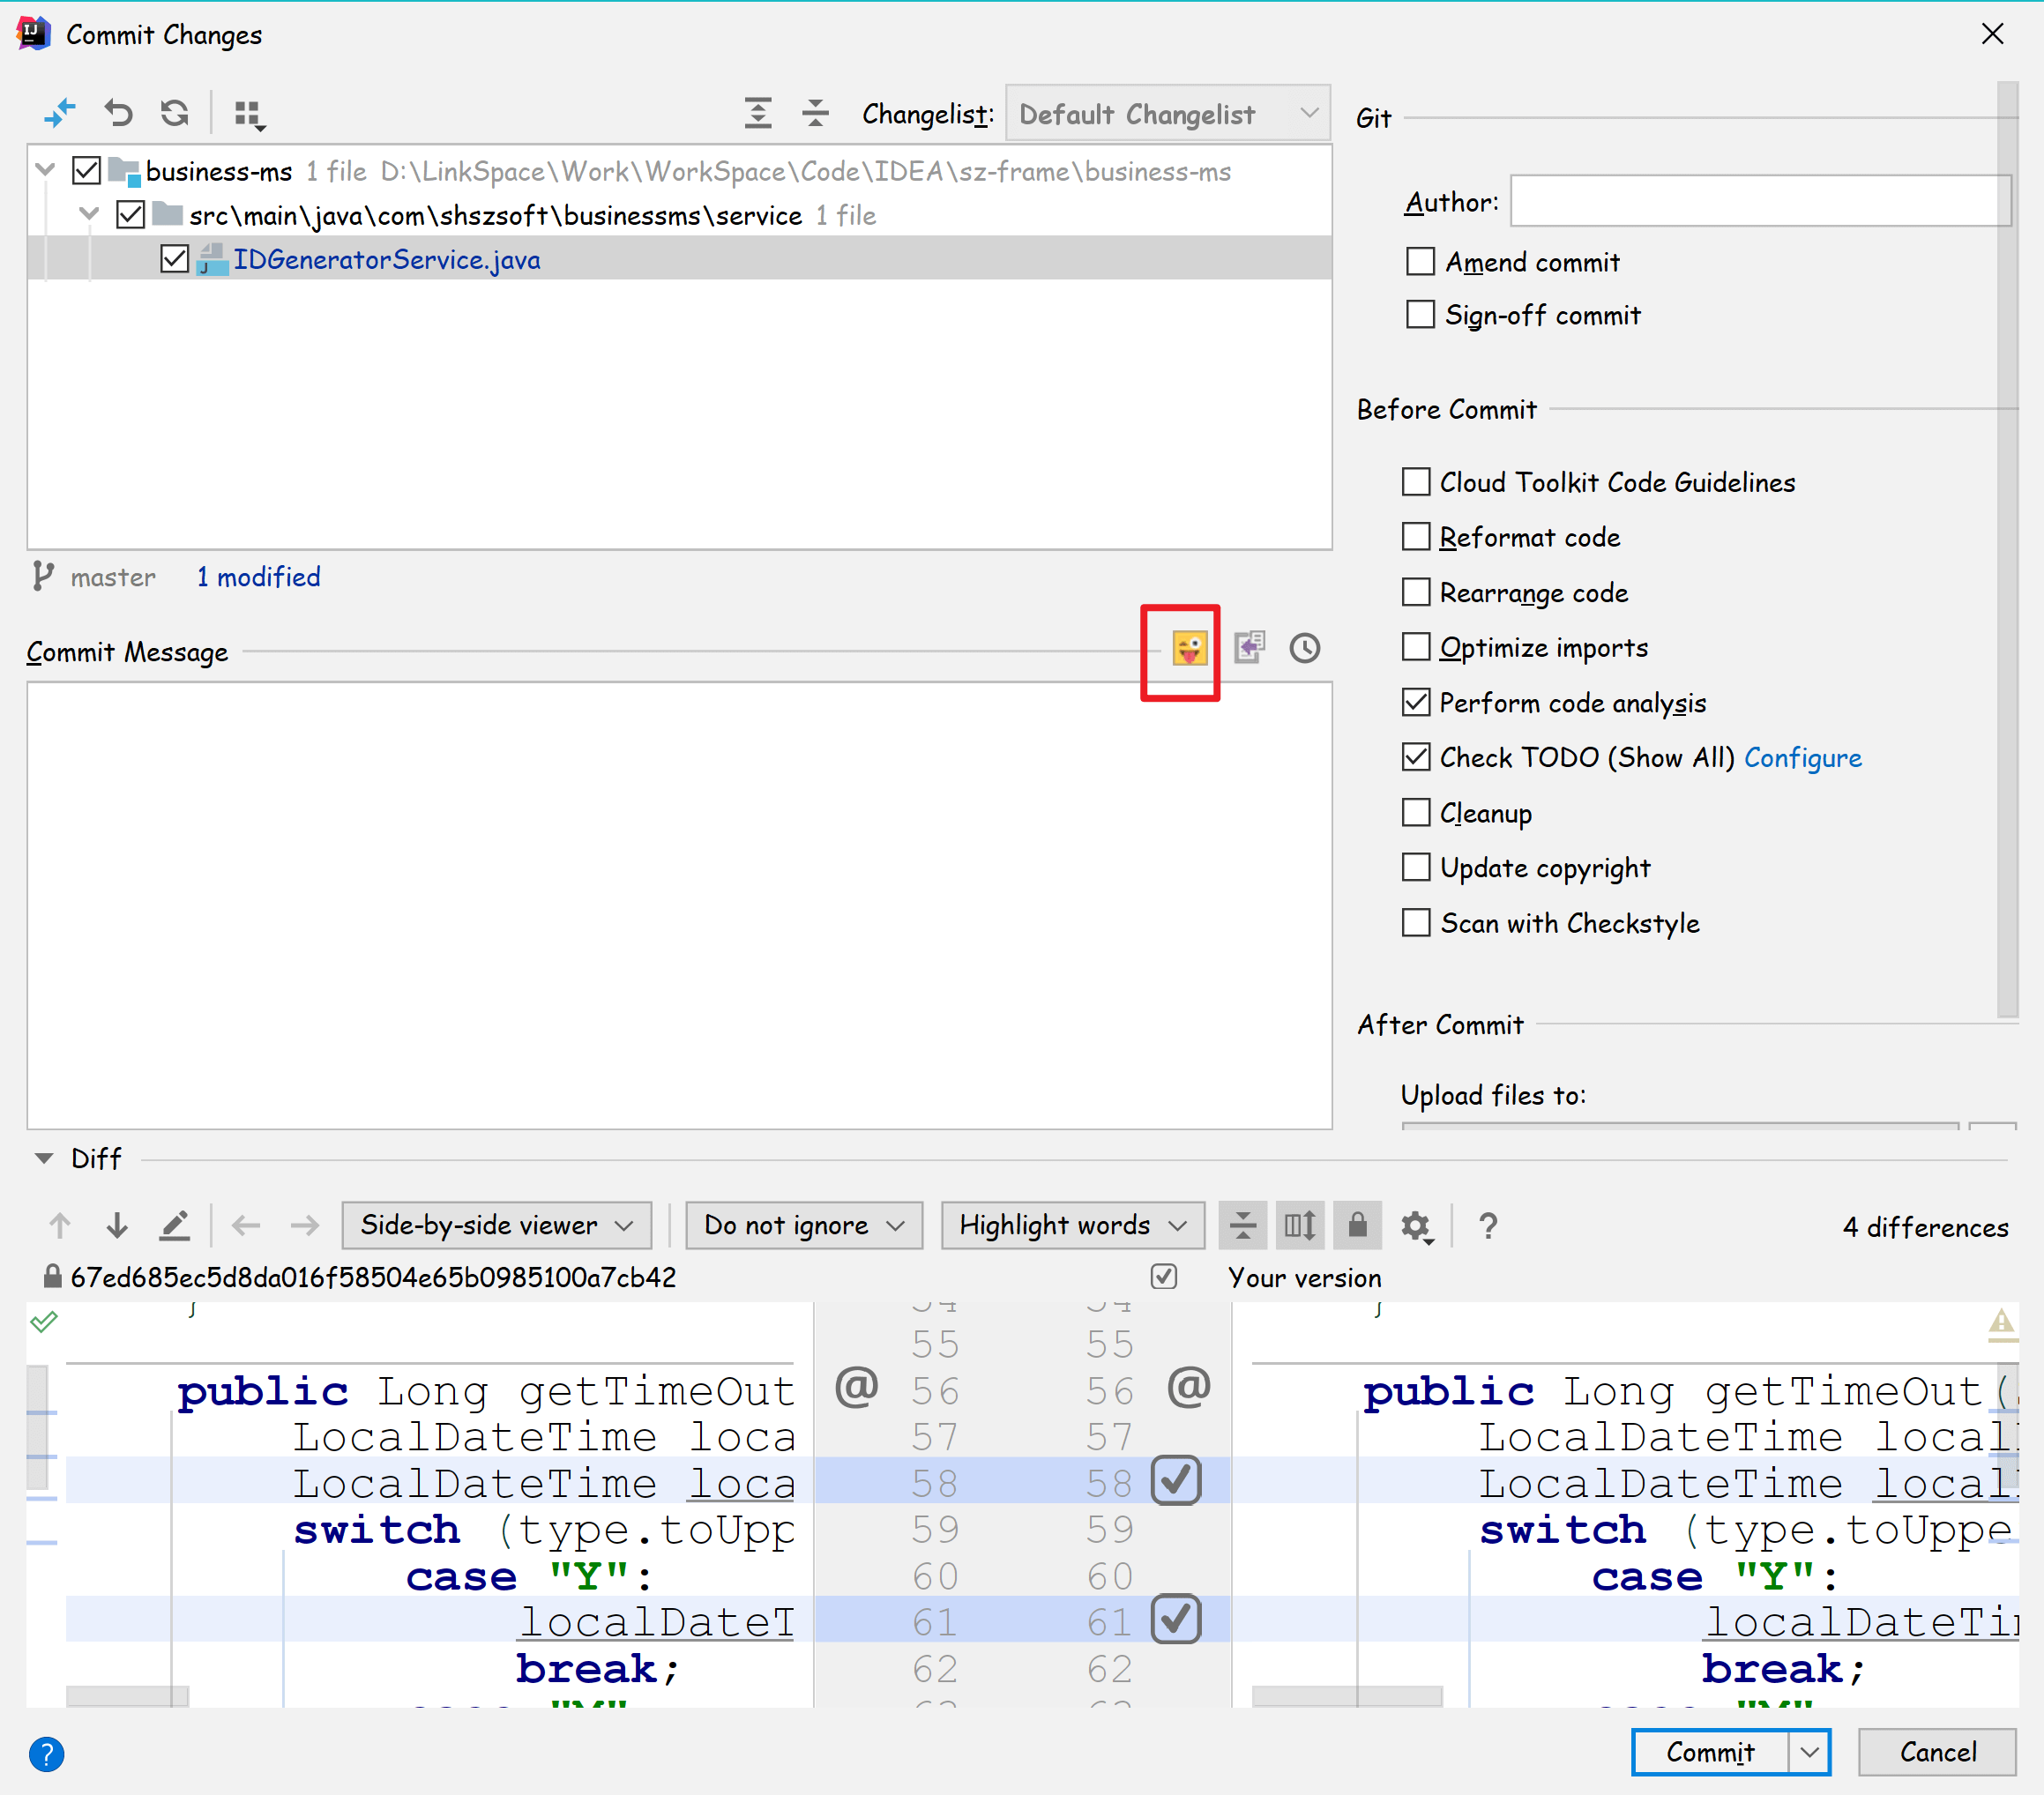The width and height of the screenshot is (2044, 1795).
Task: Toggle the synchronize scrolling icon in diff
Action: point(1299,1226)
